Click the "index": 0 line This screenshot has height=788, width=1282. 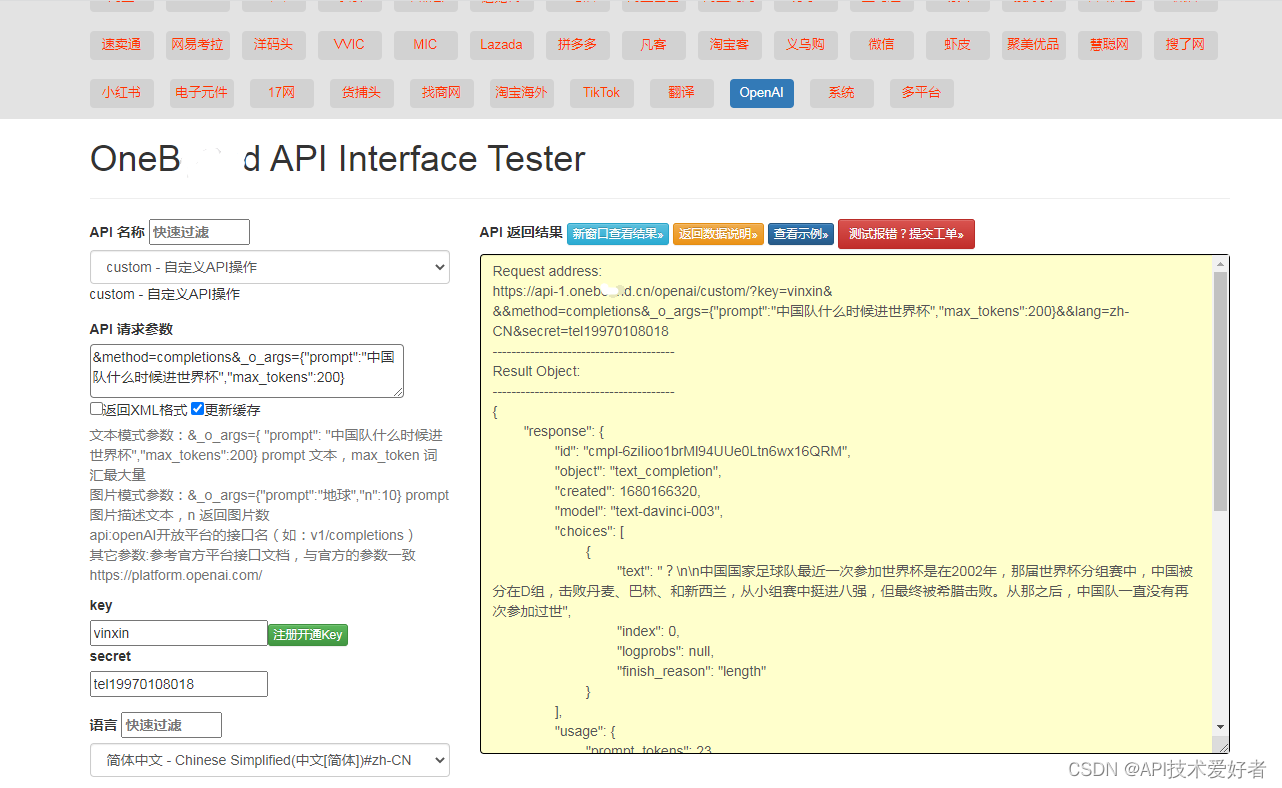[648, 631]
